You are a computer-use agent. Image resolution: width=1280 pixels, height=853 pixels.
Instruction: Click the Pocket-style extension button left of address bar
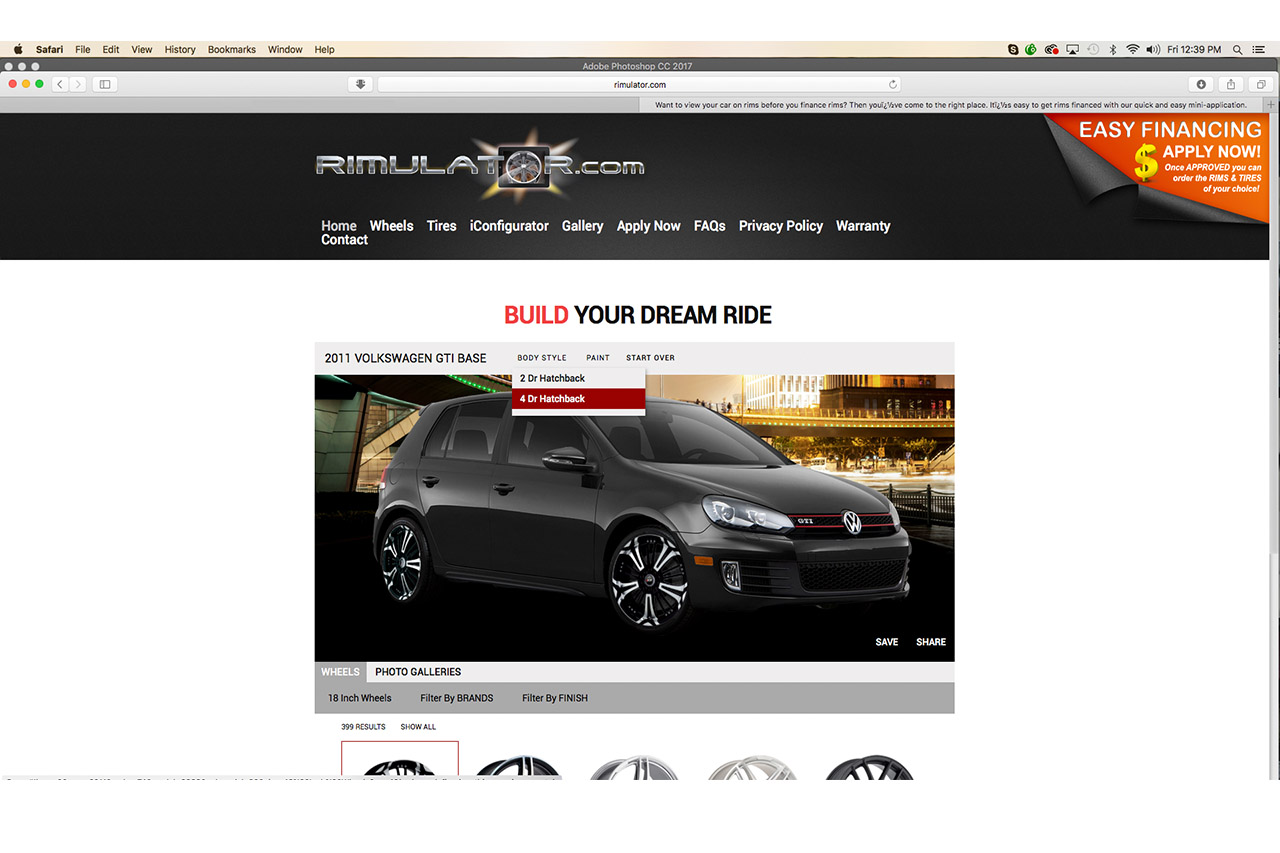tap(361, 84)
